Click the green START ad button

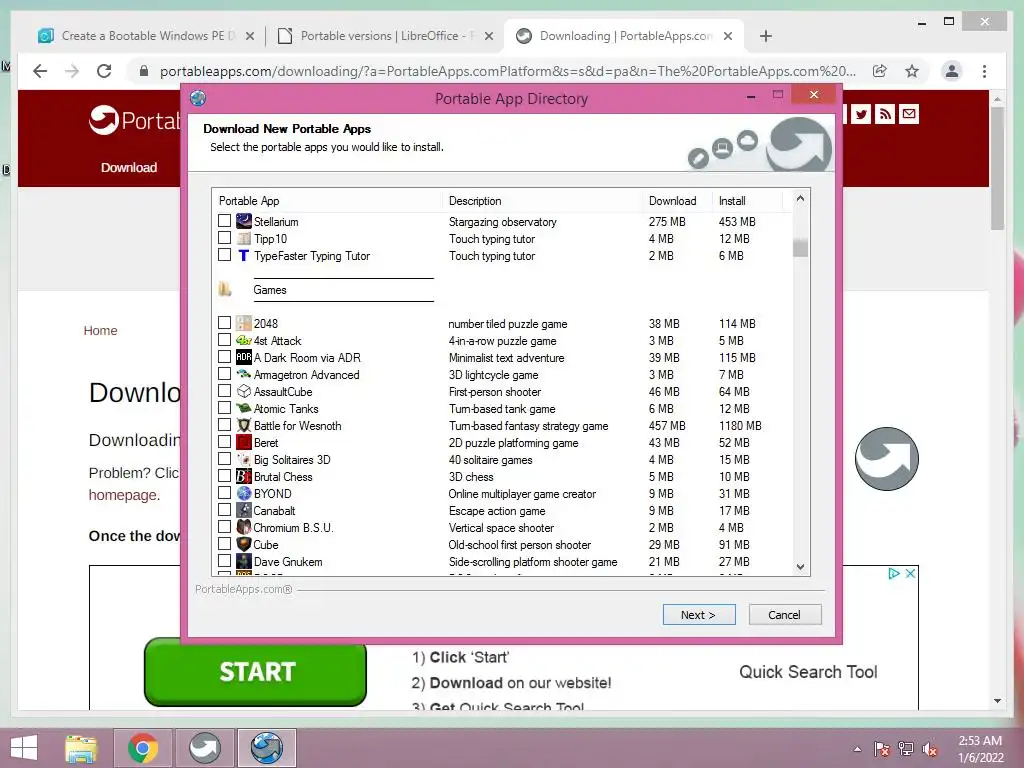point(255,672)
